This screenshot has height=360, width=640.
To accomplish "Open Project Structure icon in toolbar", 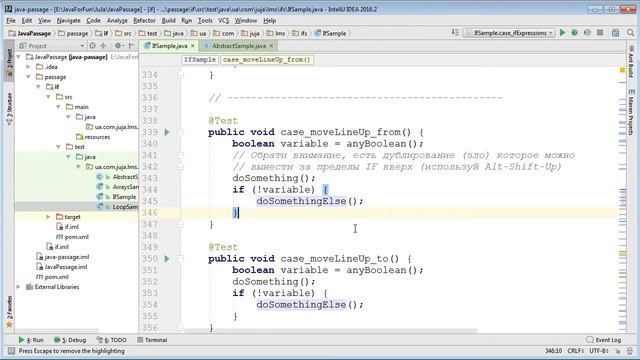I will [x=616, y=33].
